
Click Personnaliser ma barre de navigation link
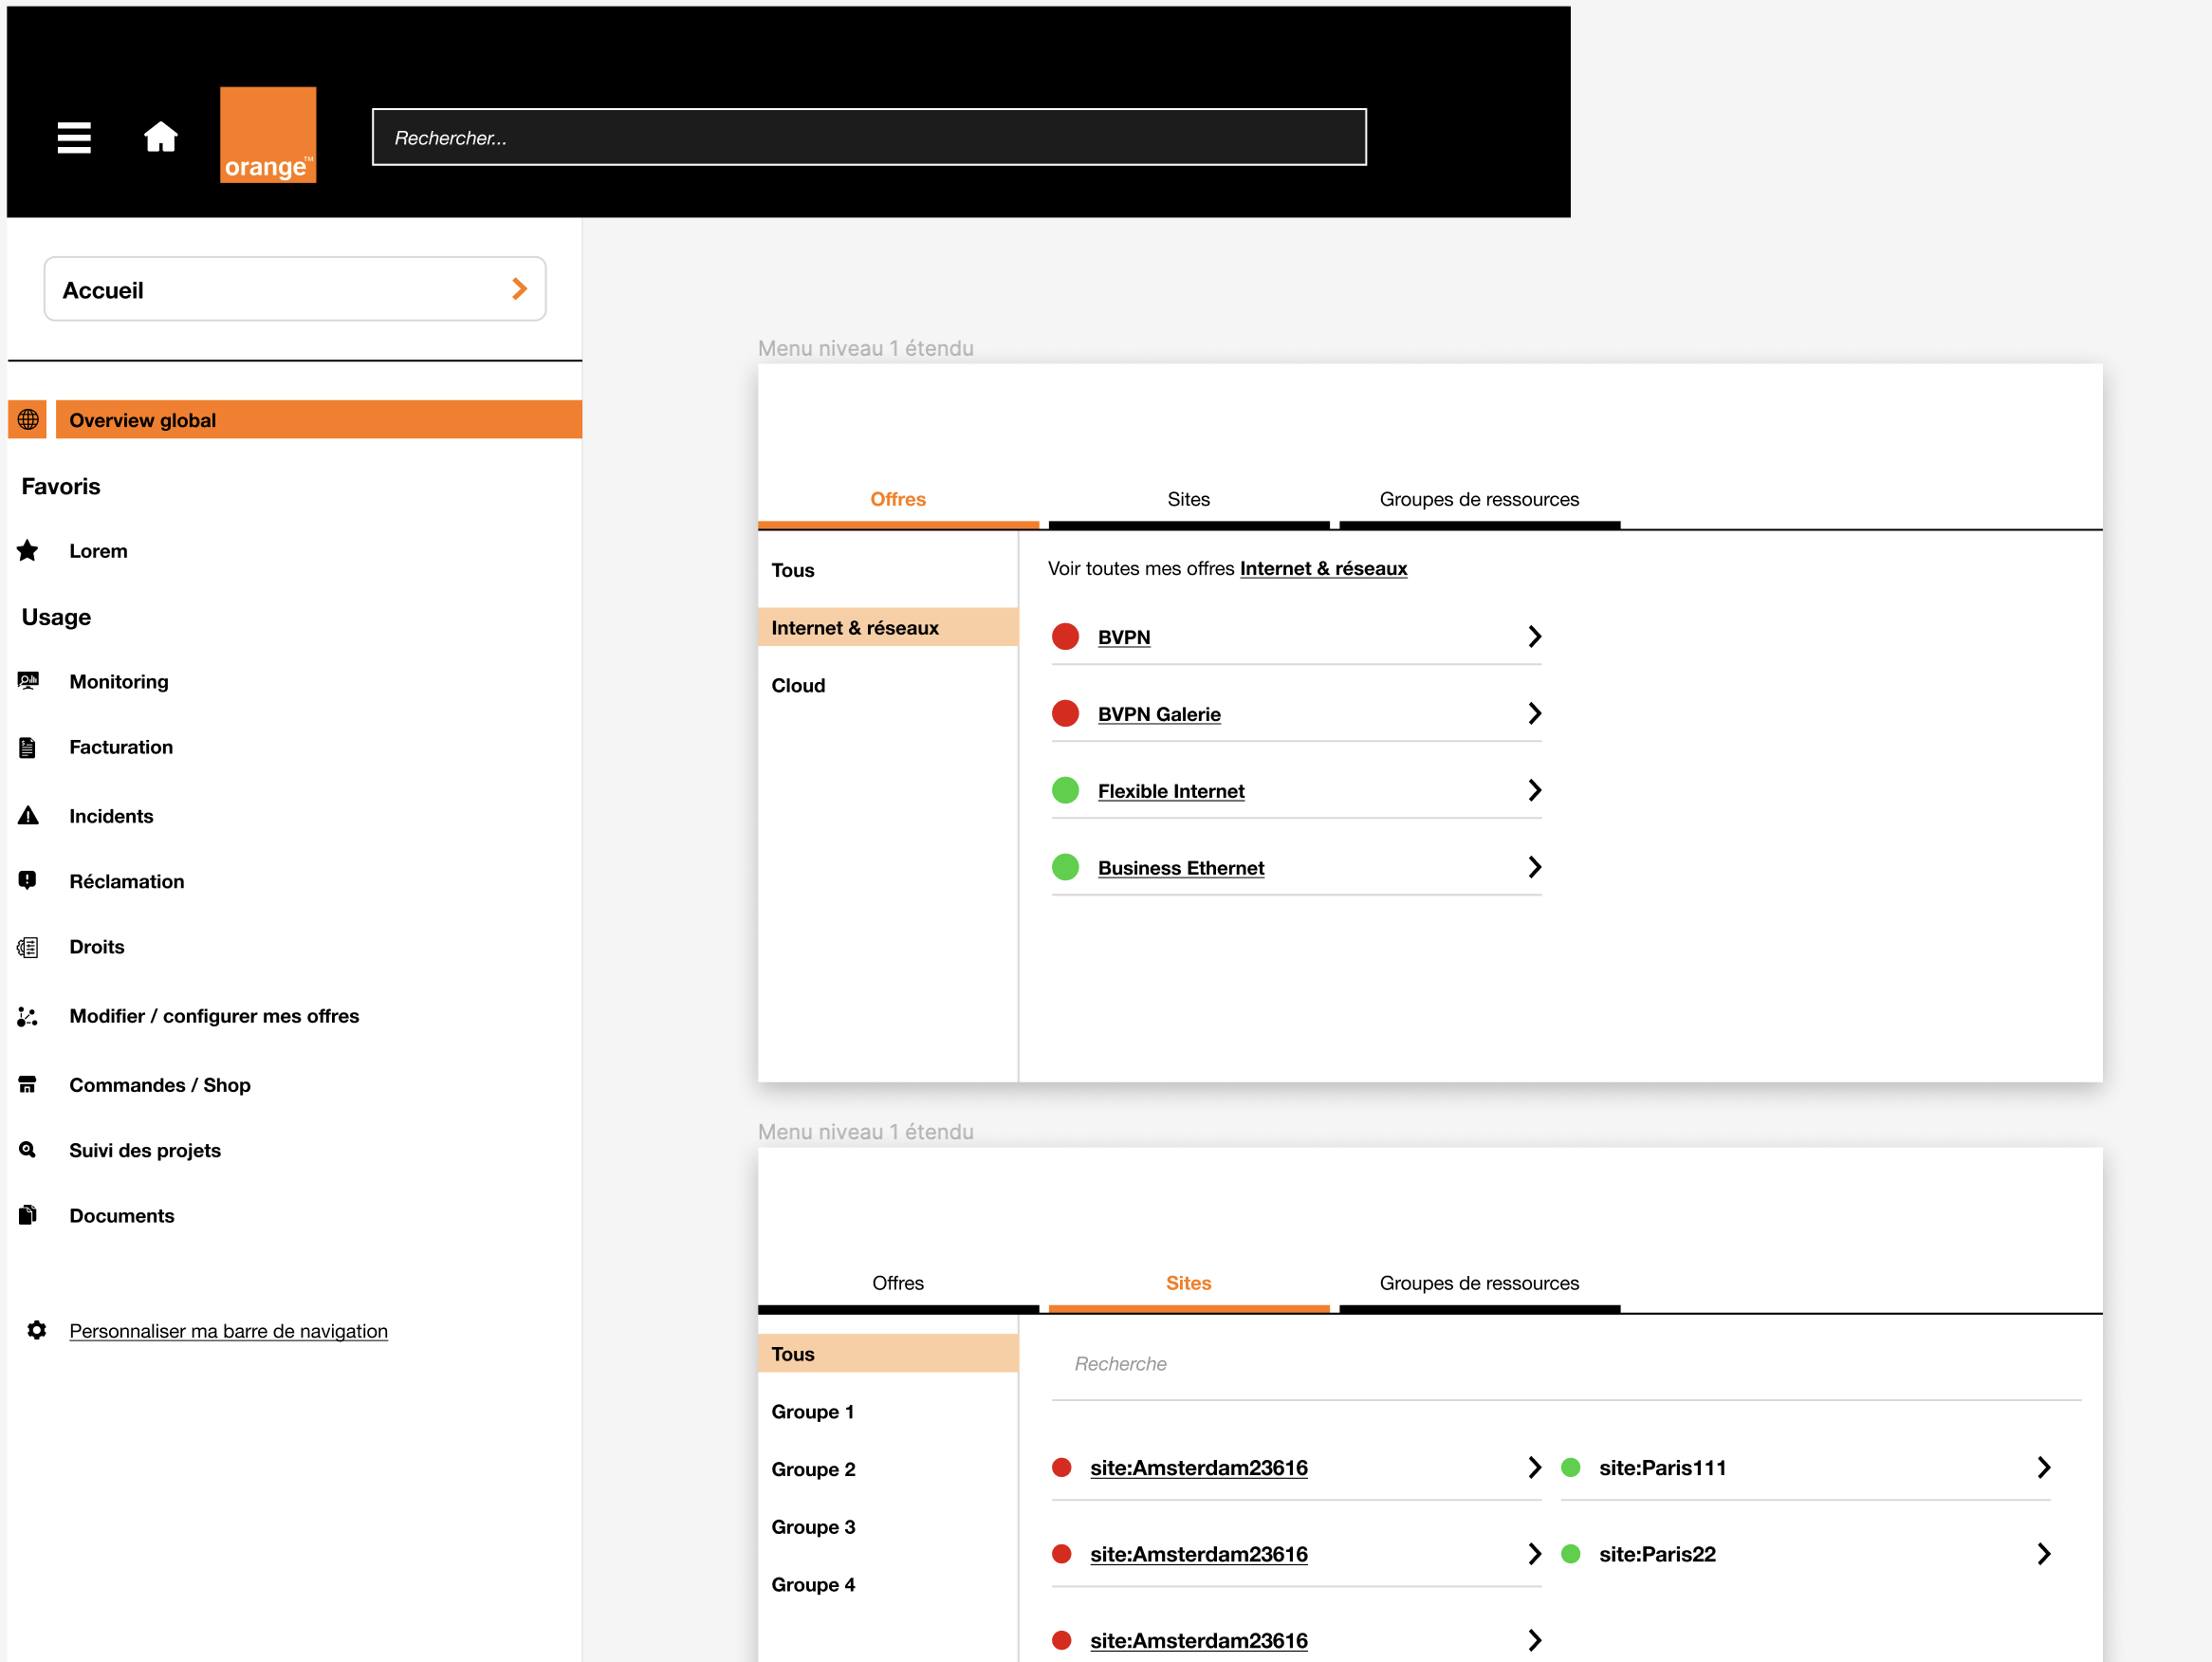pyautogui.click(x=228, y=1331)
